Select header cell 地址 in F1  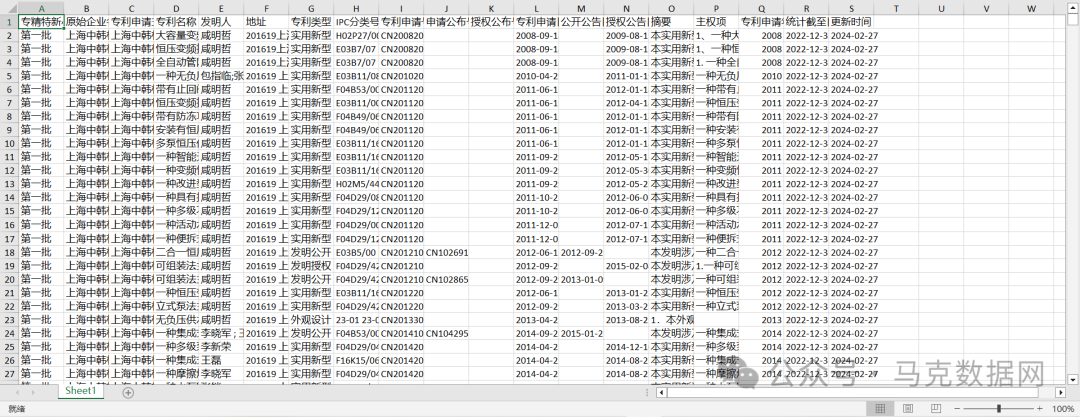(x=266, y=21)
